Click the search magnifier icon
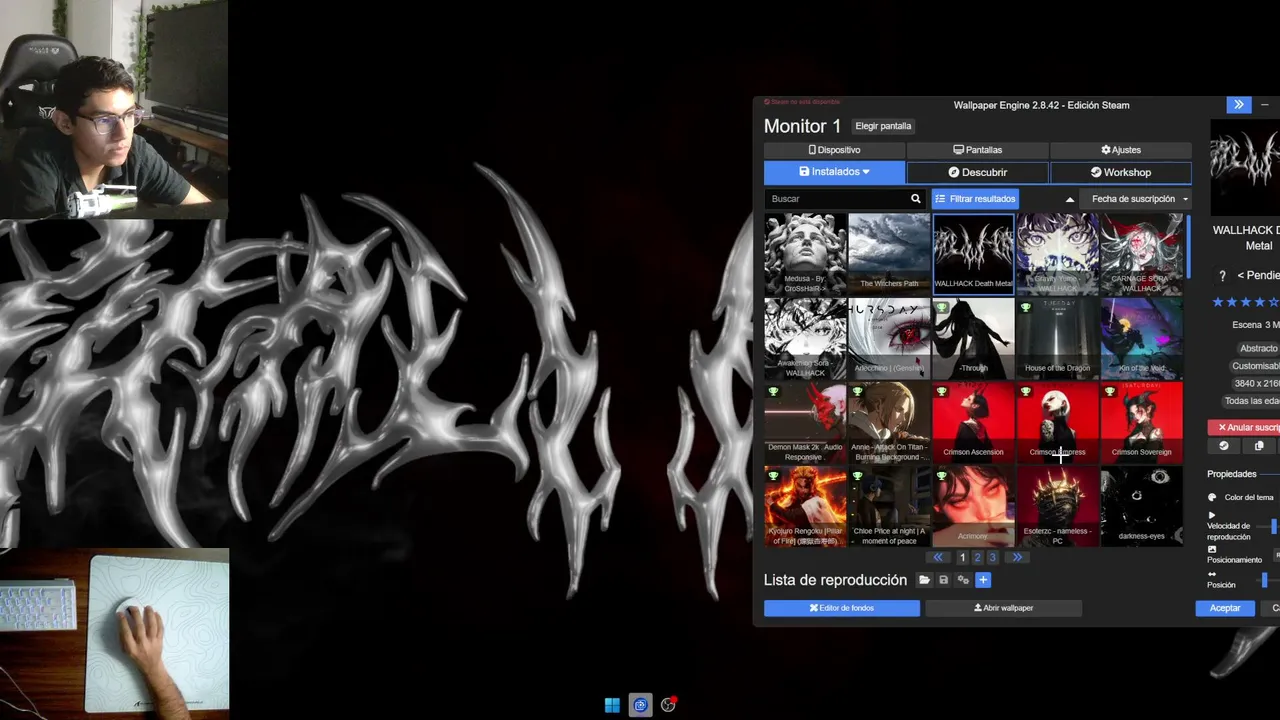Image resolution: width=1280 pixels, height=720 pixels. tap(915, 199)
